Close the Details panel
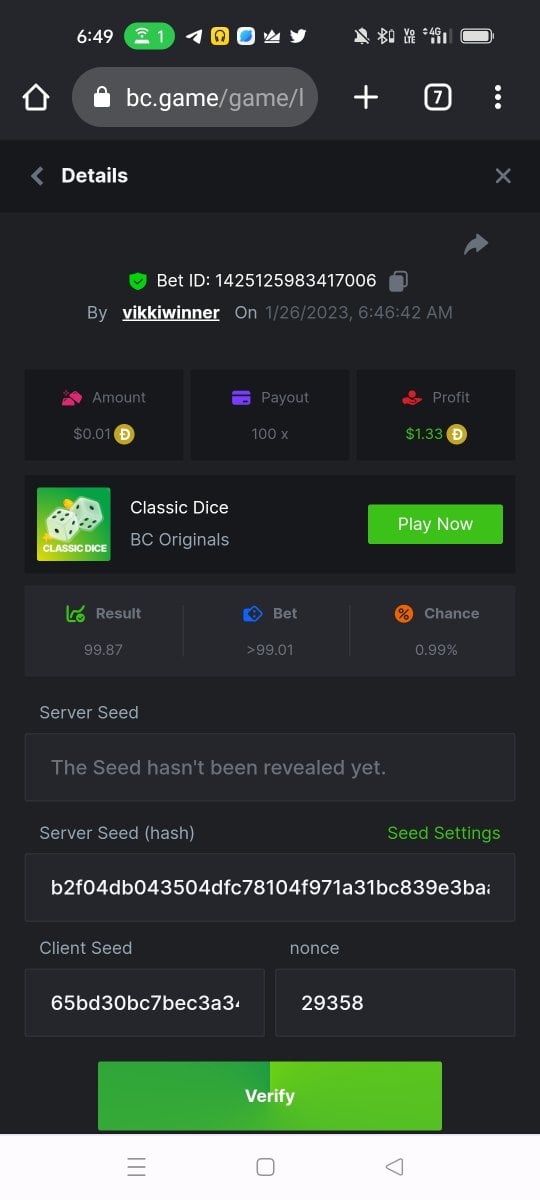The height and width of the screenshot is (1200, 540). [503, 176]
